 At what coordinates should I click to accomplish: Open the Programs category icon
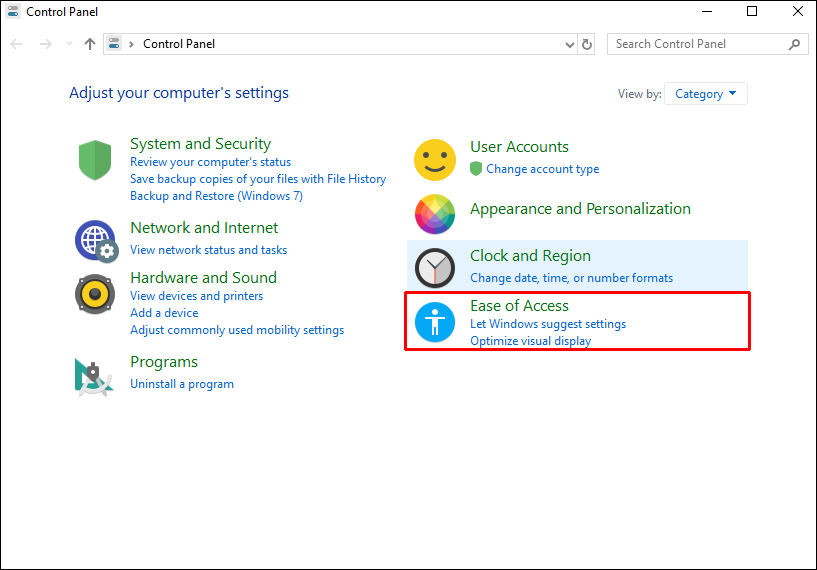click(x=93, y=375)
